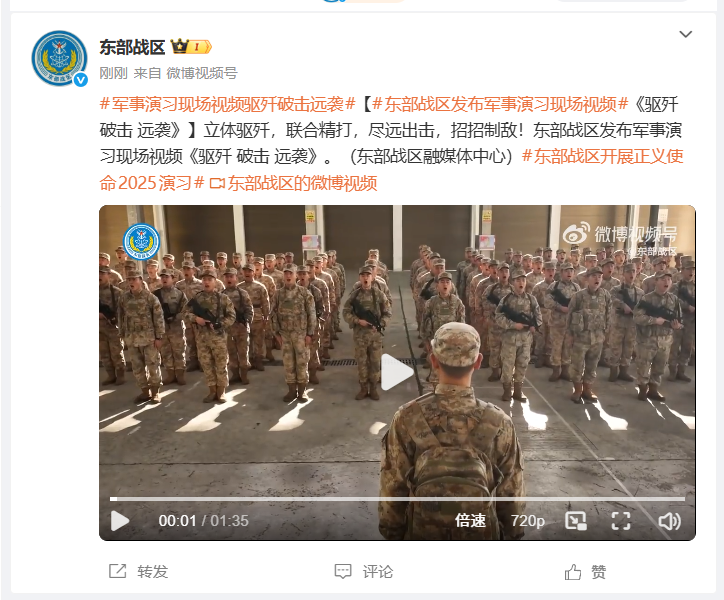Viewport: 724px width, 600px height.
Task: Open the 倍速 playback speed menu
Action: [x=470, y=521]
